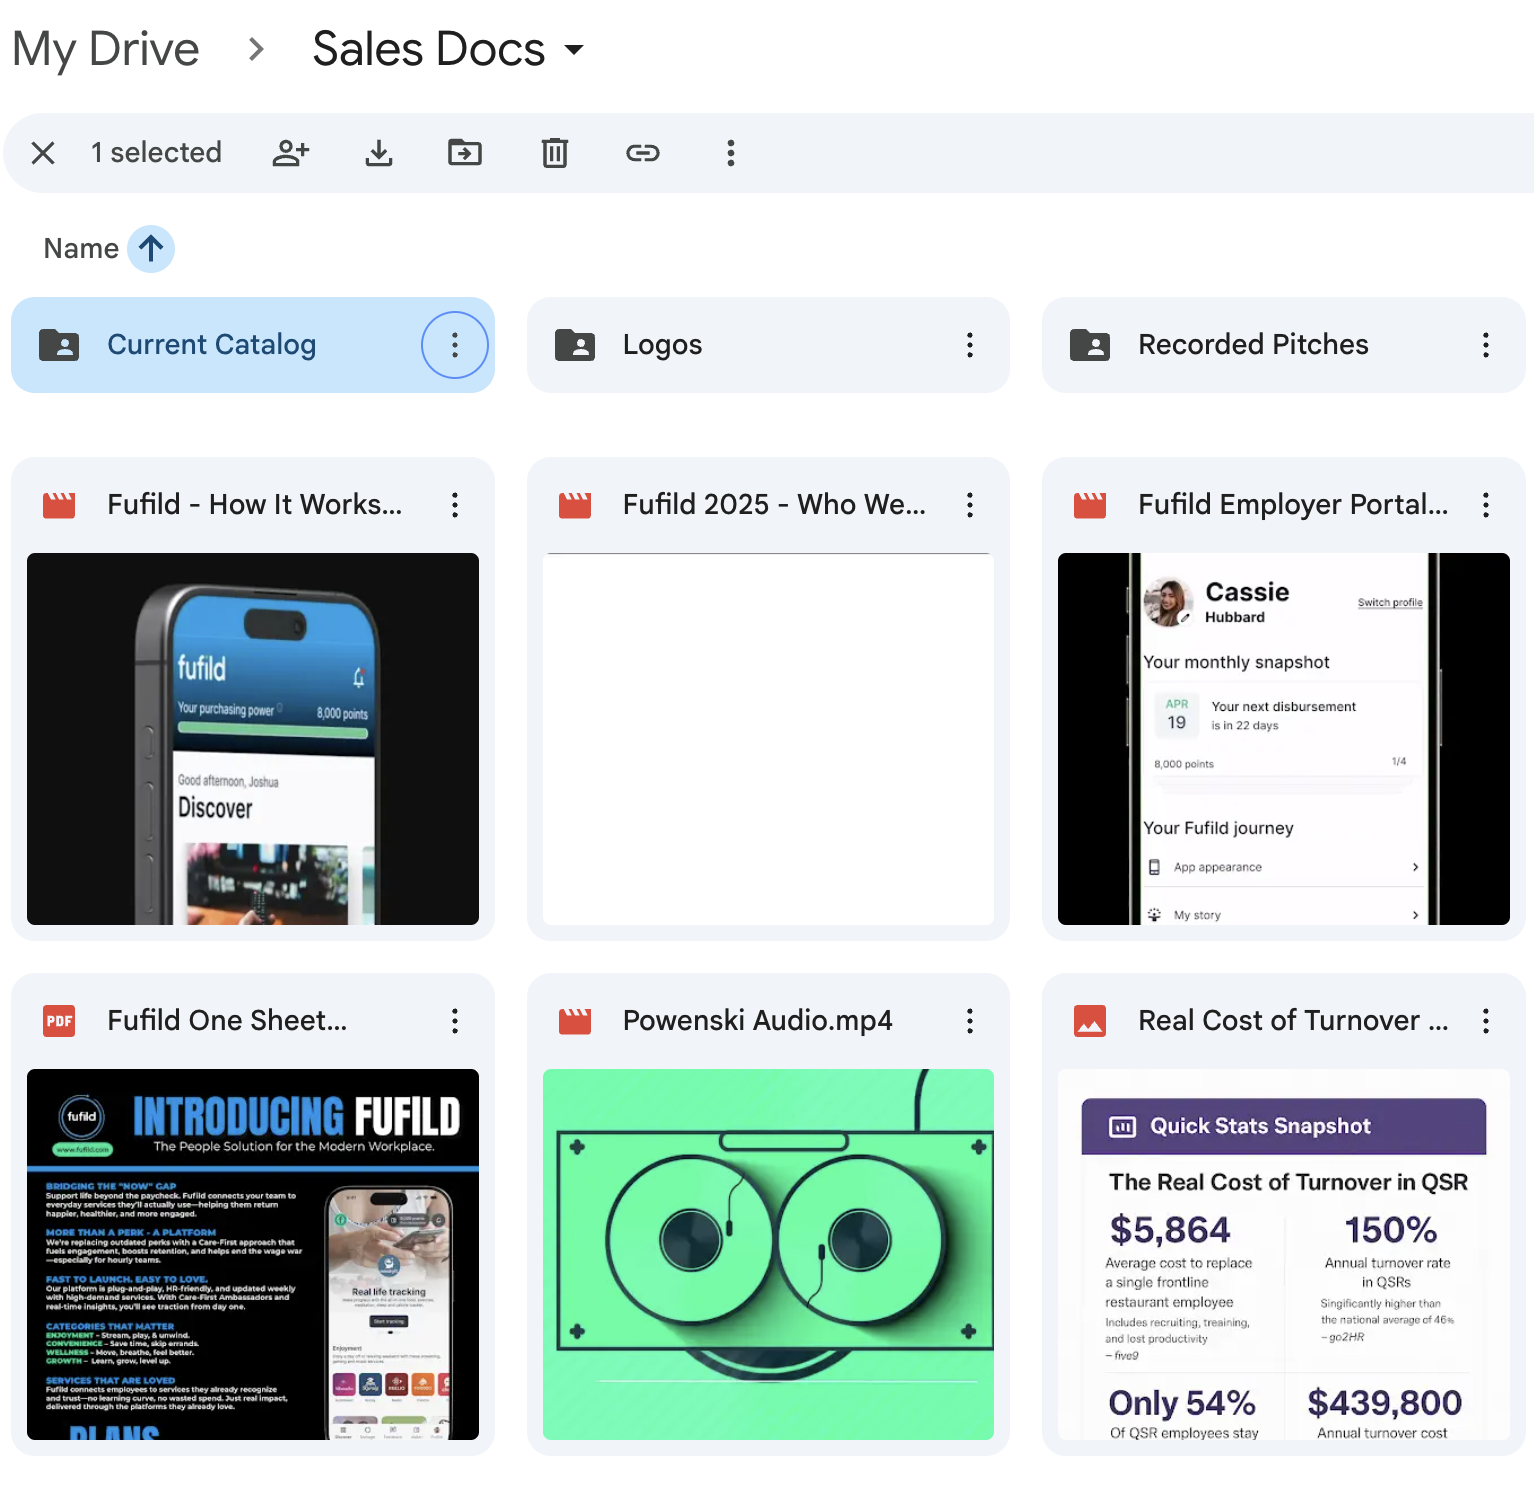Image resolution: width=1534 pixels, height=1501 pixels.
Task: Click image icon of Real Cost of Turnover
Action: pyautogui.click(x=1090, y=1021)
